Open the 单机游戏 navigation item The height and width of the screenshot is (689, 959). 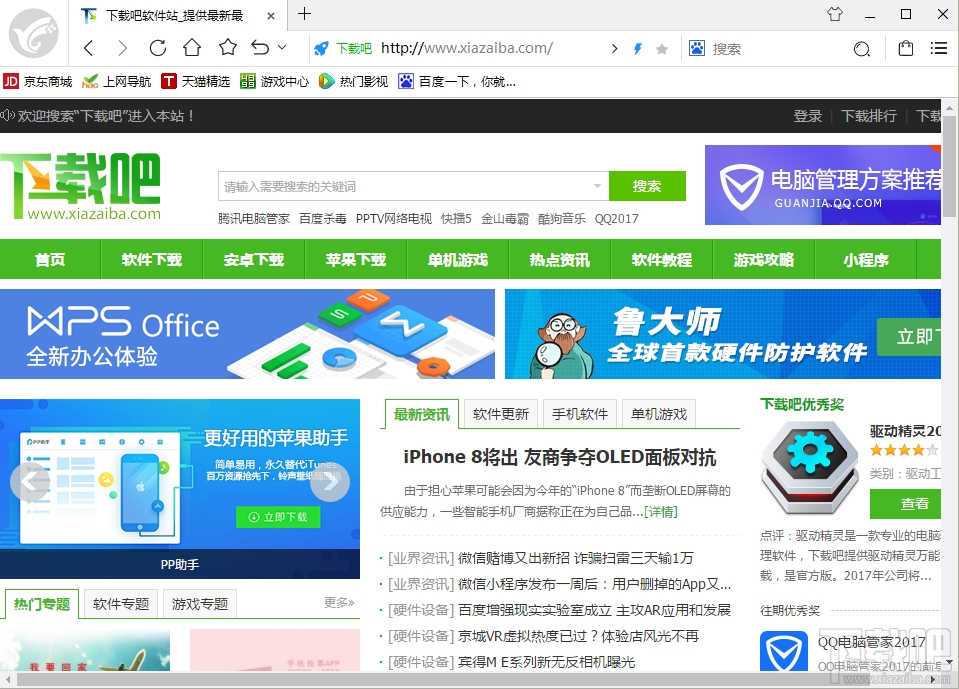coord(458,259)
